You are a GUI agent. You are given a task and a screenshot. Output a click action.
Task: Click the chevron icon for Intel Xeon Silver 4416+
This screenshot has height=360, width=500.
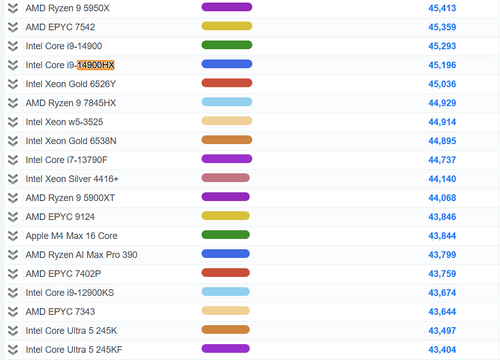point(13,179)
